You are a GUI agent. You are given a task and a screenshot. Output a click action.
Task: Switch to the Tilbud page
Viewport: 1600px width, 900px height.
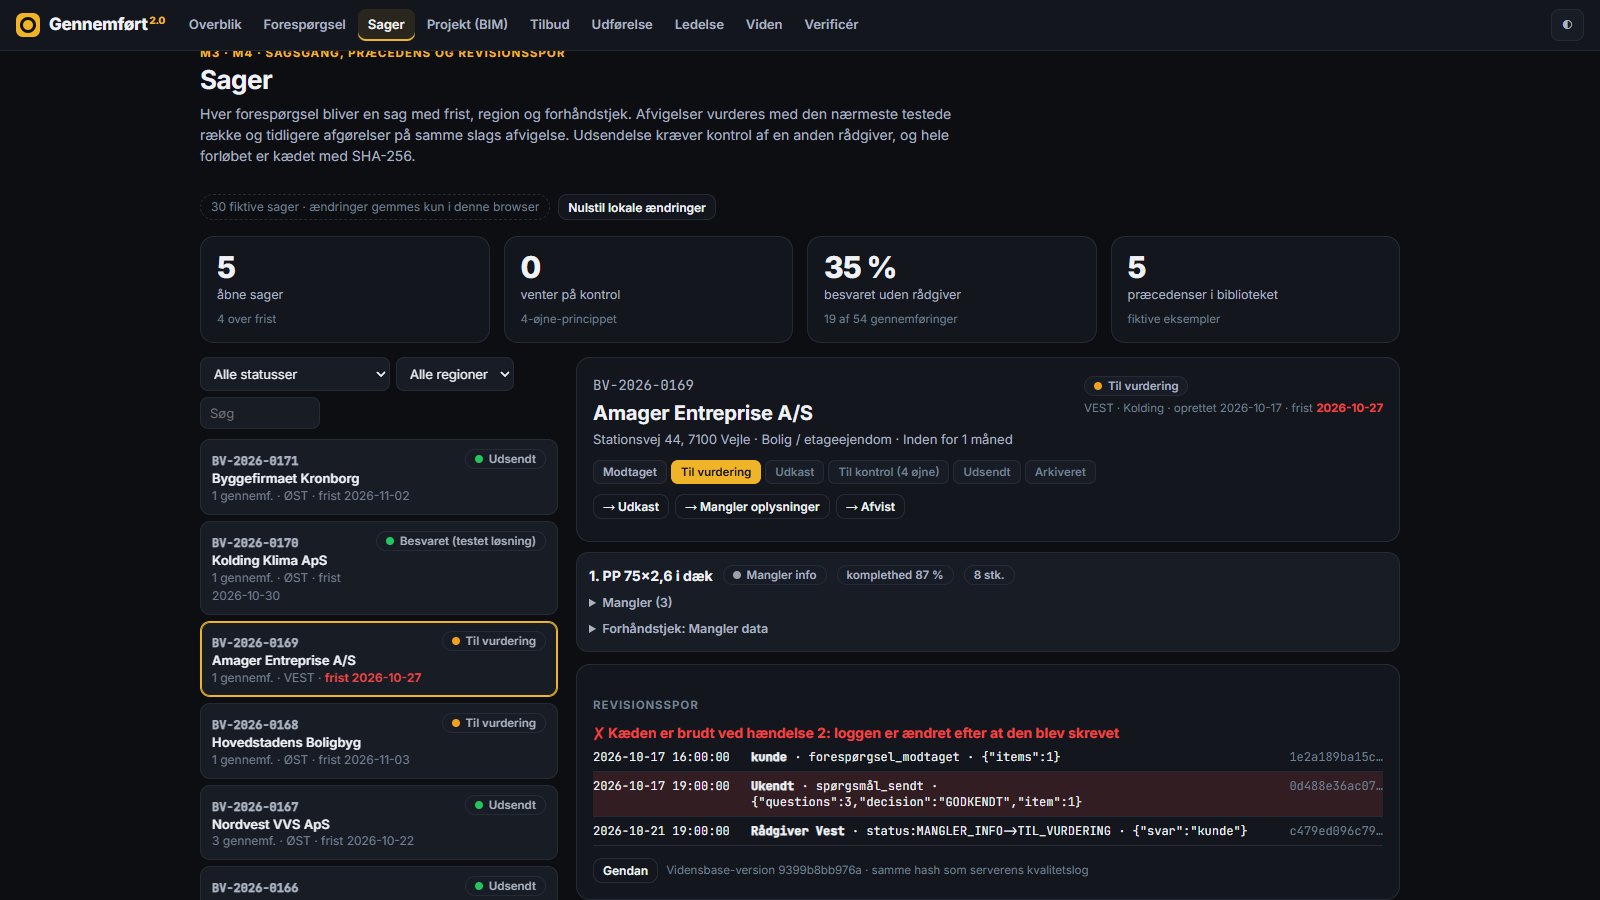click(x=550, y=24)
